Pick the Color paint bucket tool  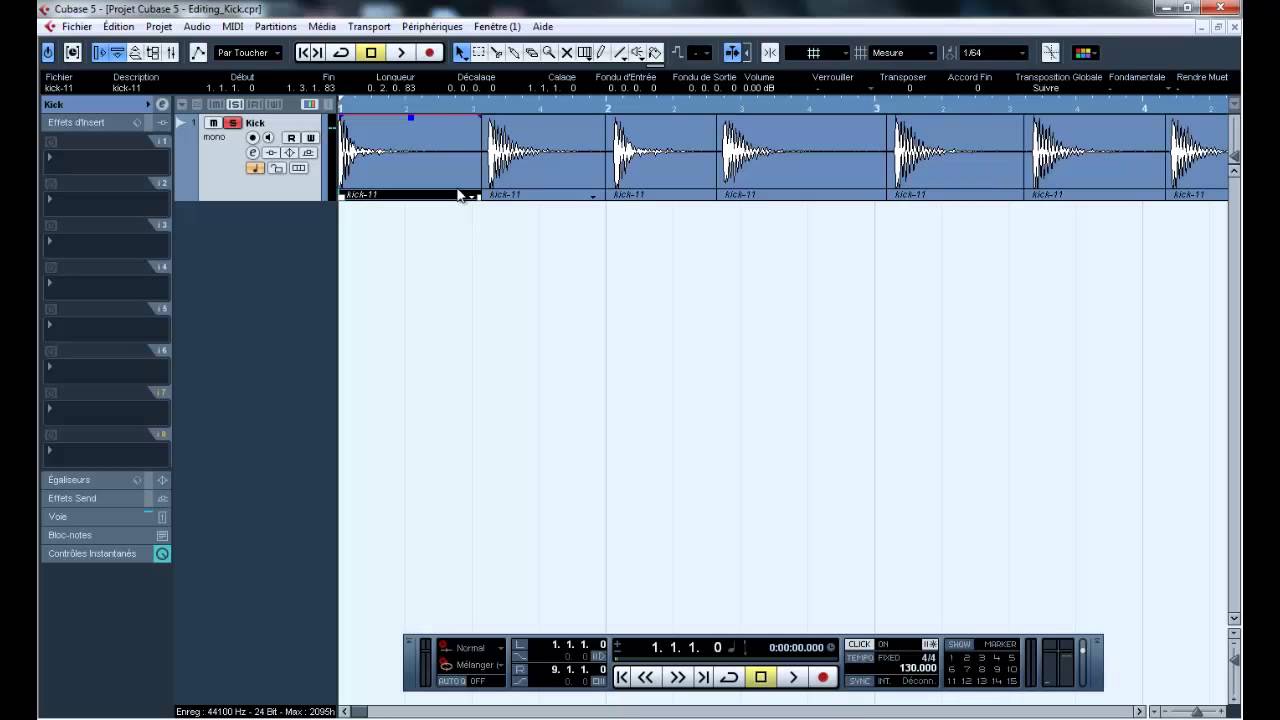pyautogui.click(x=655, y=53)
